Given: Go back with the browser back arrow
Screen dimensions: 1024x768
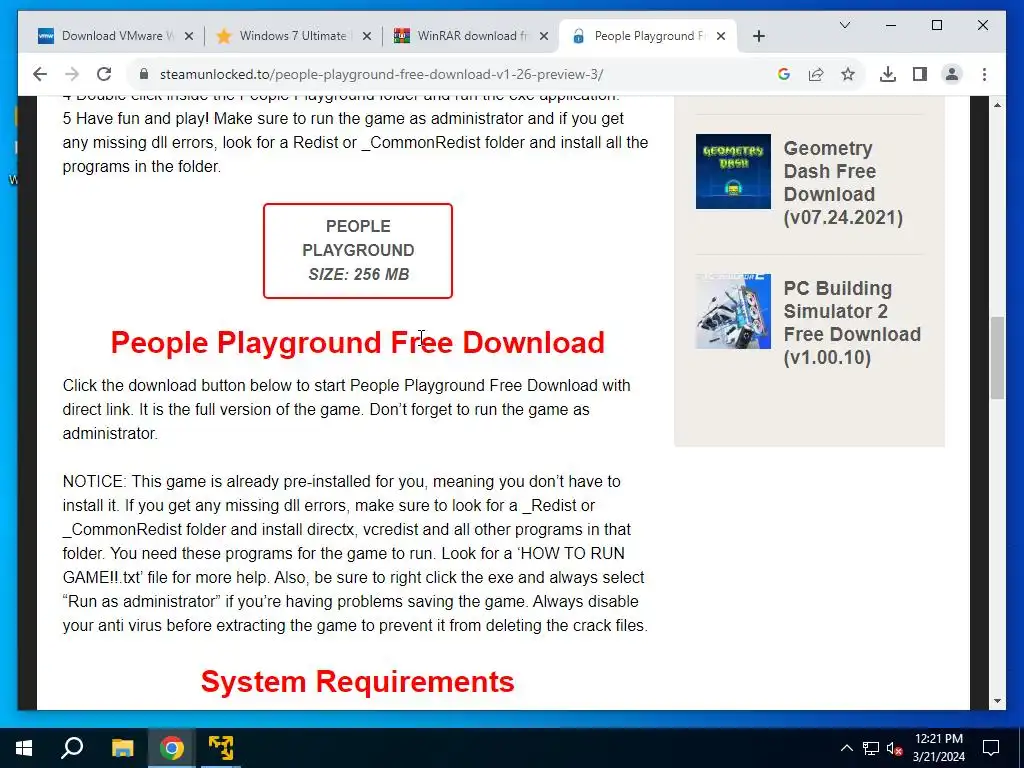Looking at the screenshot, I should 40,74.
